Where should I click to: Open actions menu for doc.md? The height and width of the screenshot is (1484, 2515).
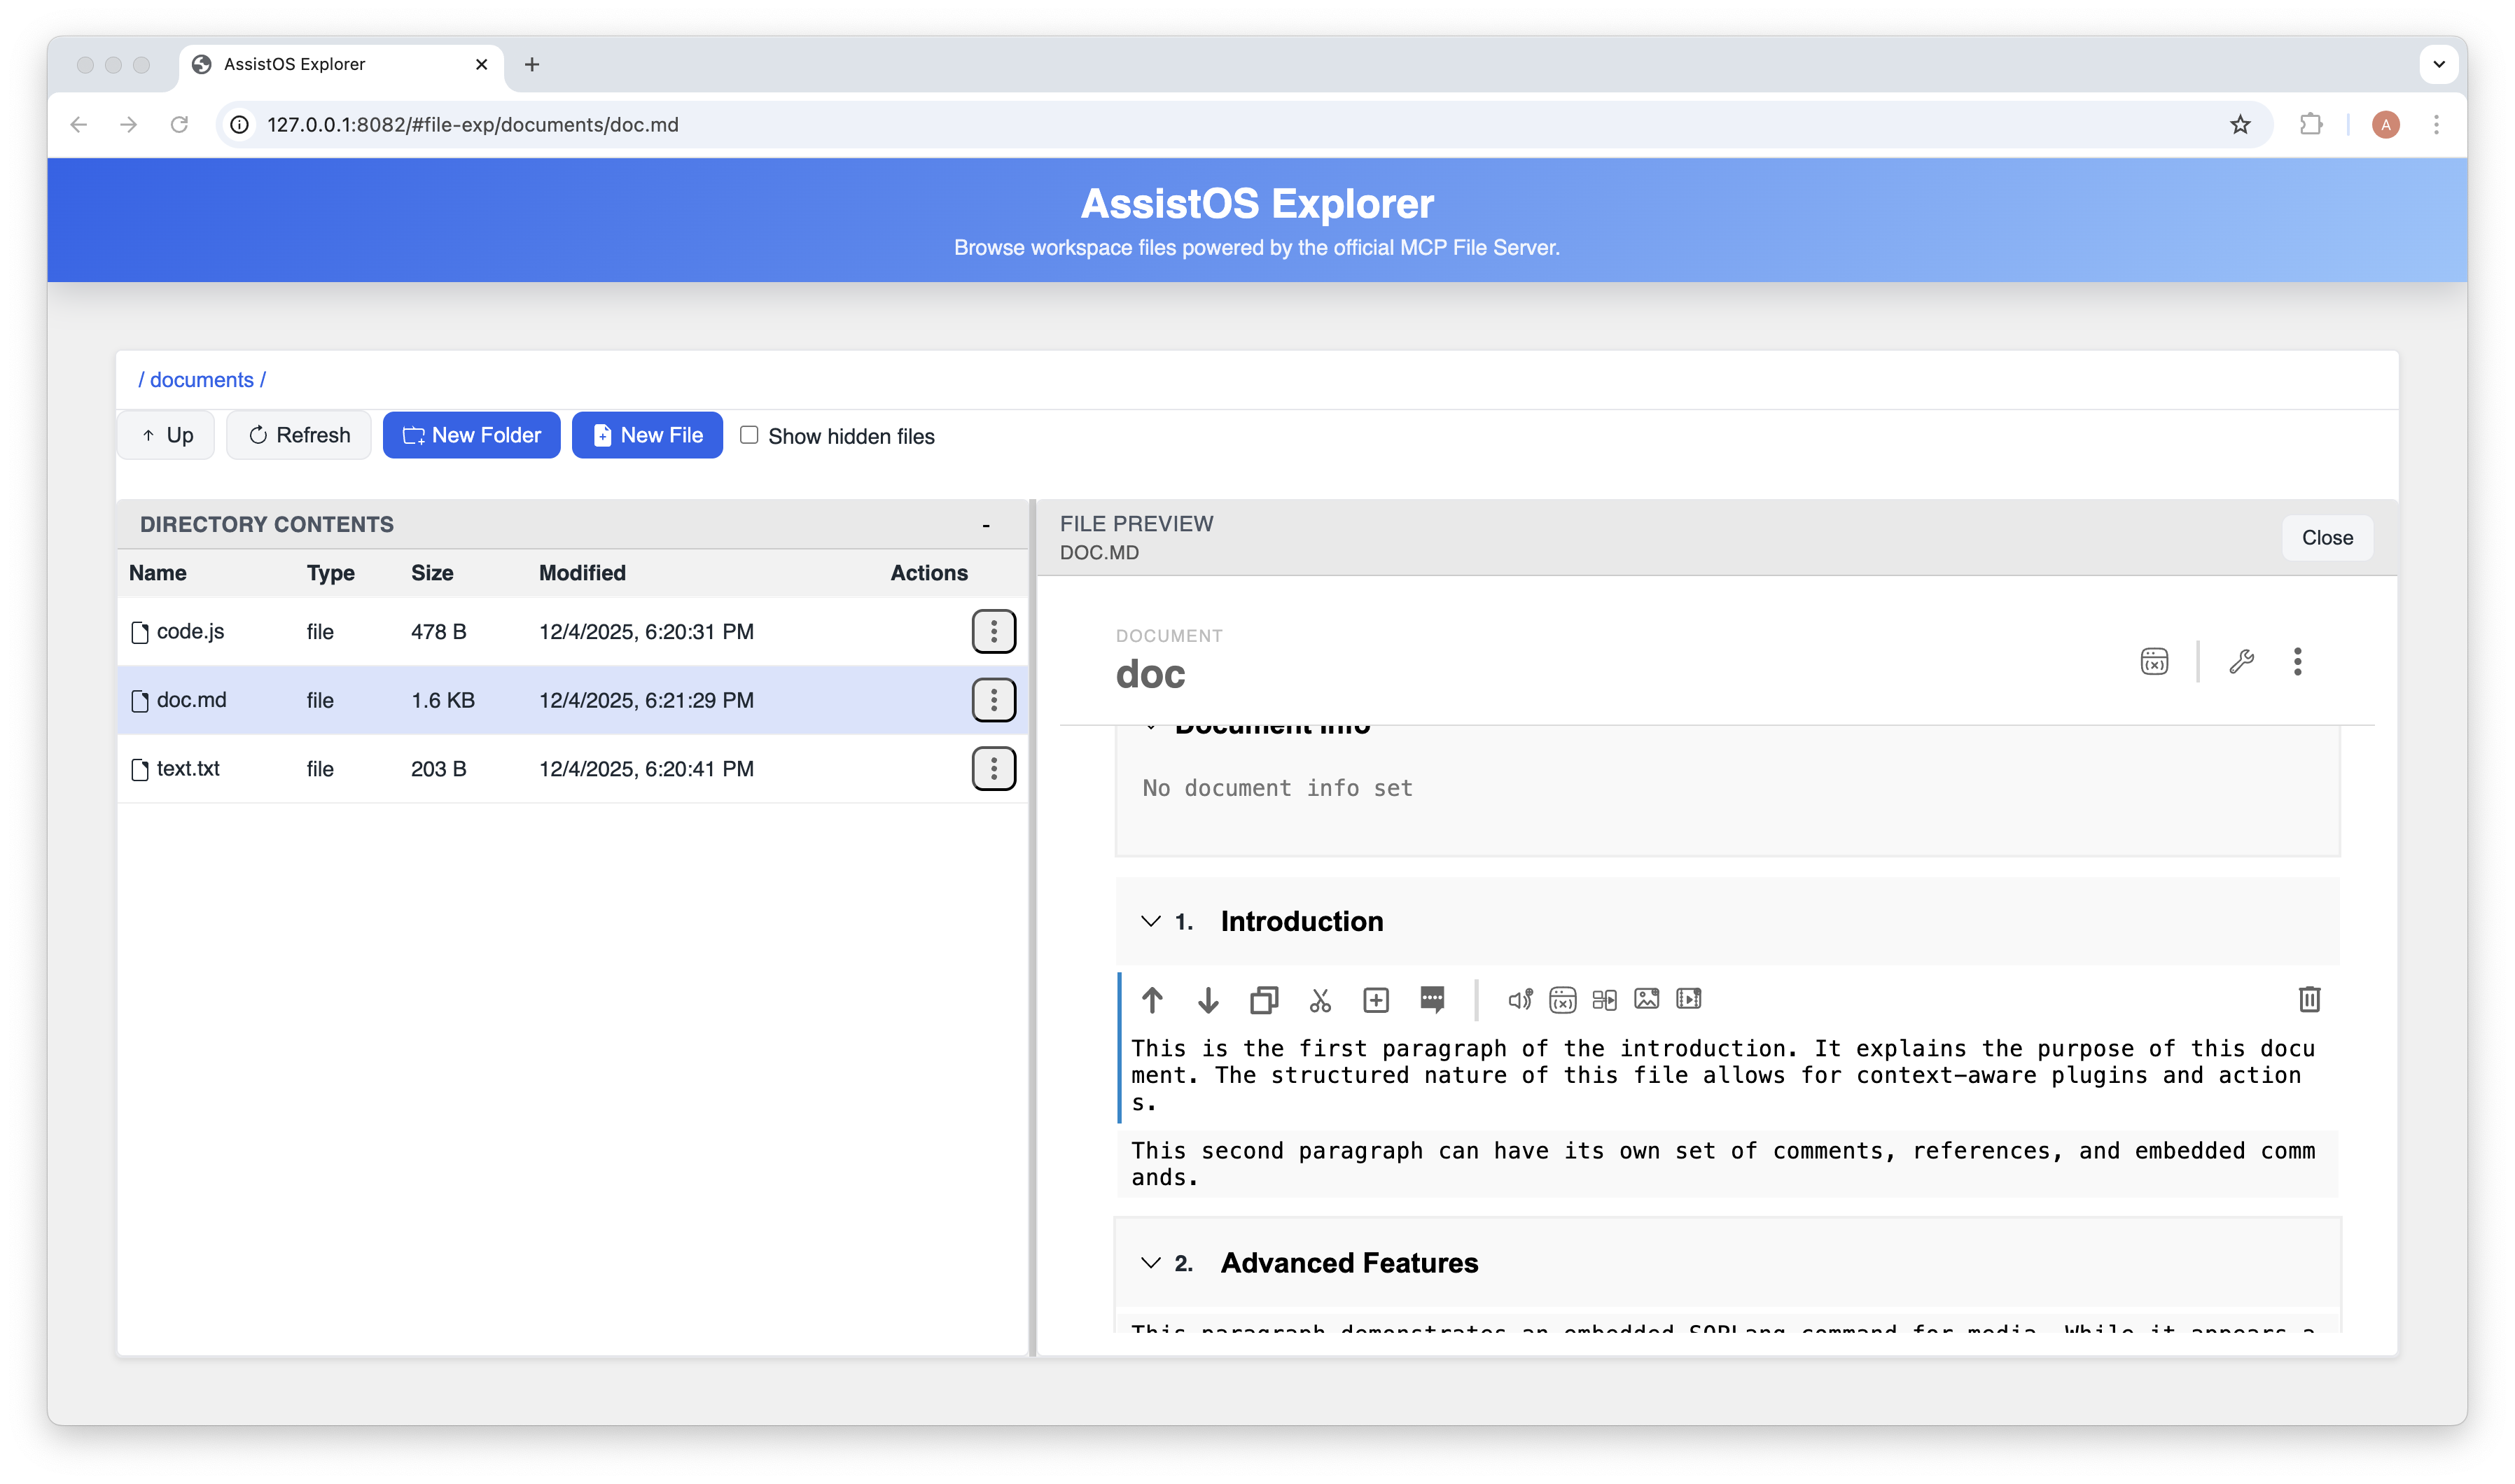coord(993,700)
